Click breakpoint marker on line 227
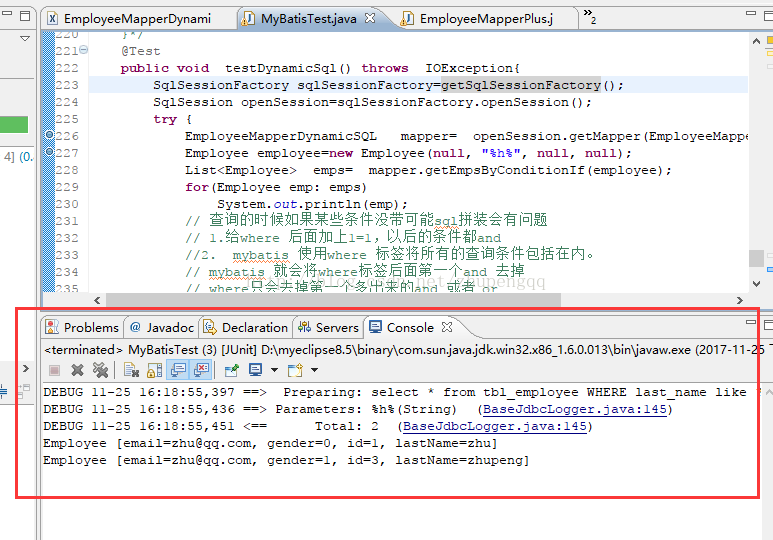The width and height of the screenshot is (773, 540). [x=49, y=151]
